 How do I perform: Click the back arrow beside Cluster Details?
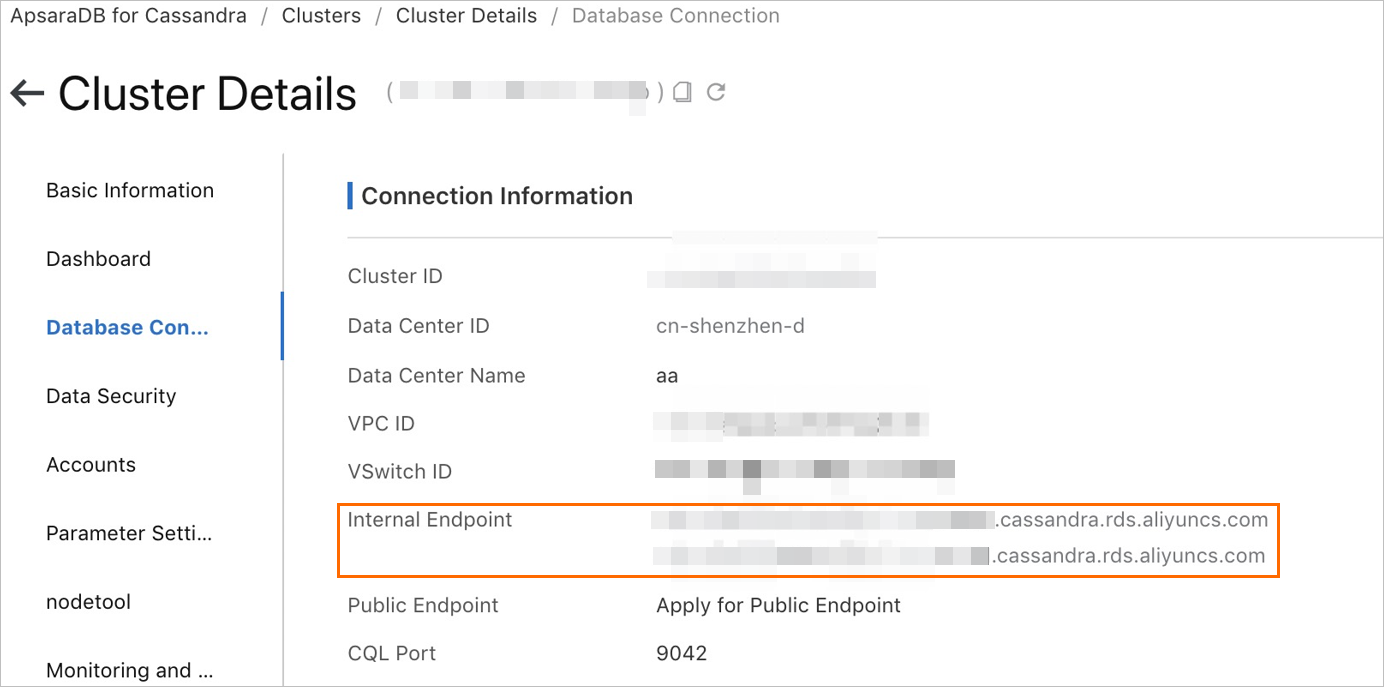tap(27, 94)
